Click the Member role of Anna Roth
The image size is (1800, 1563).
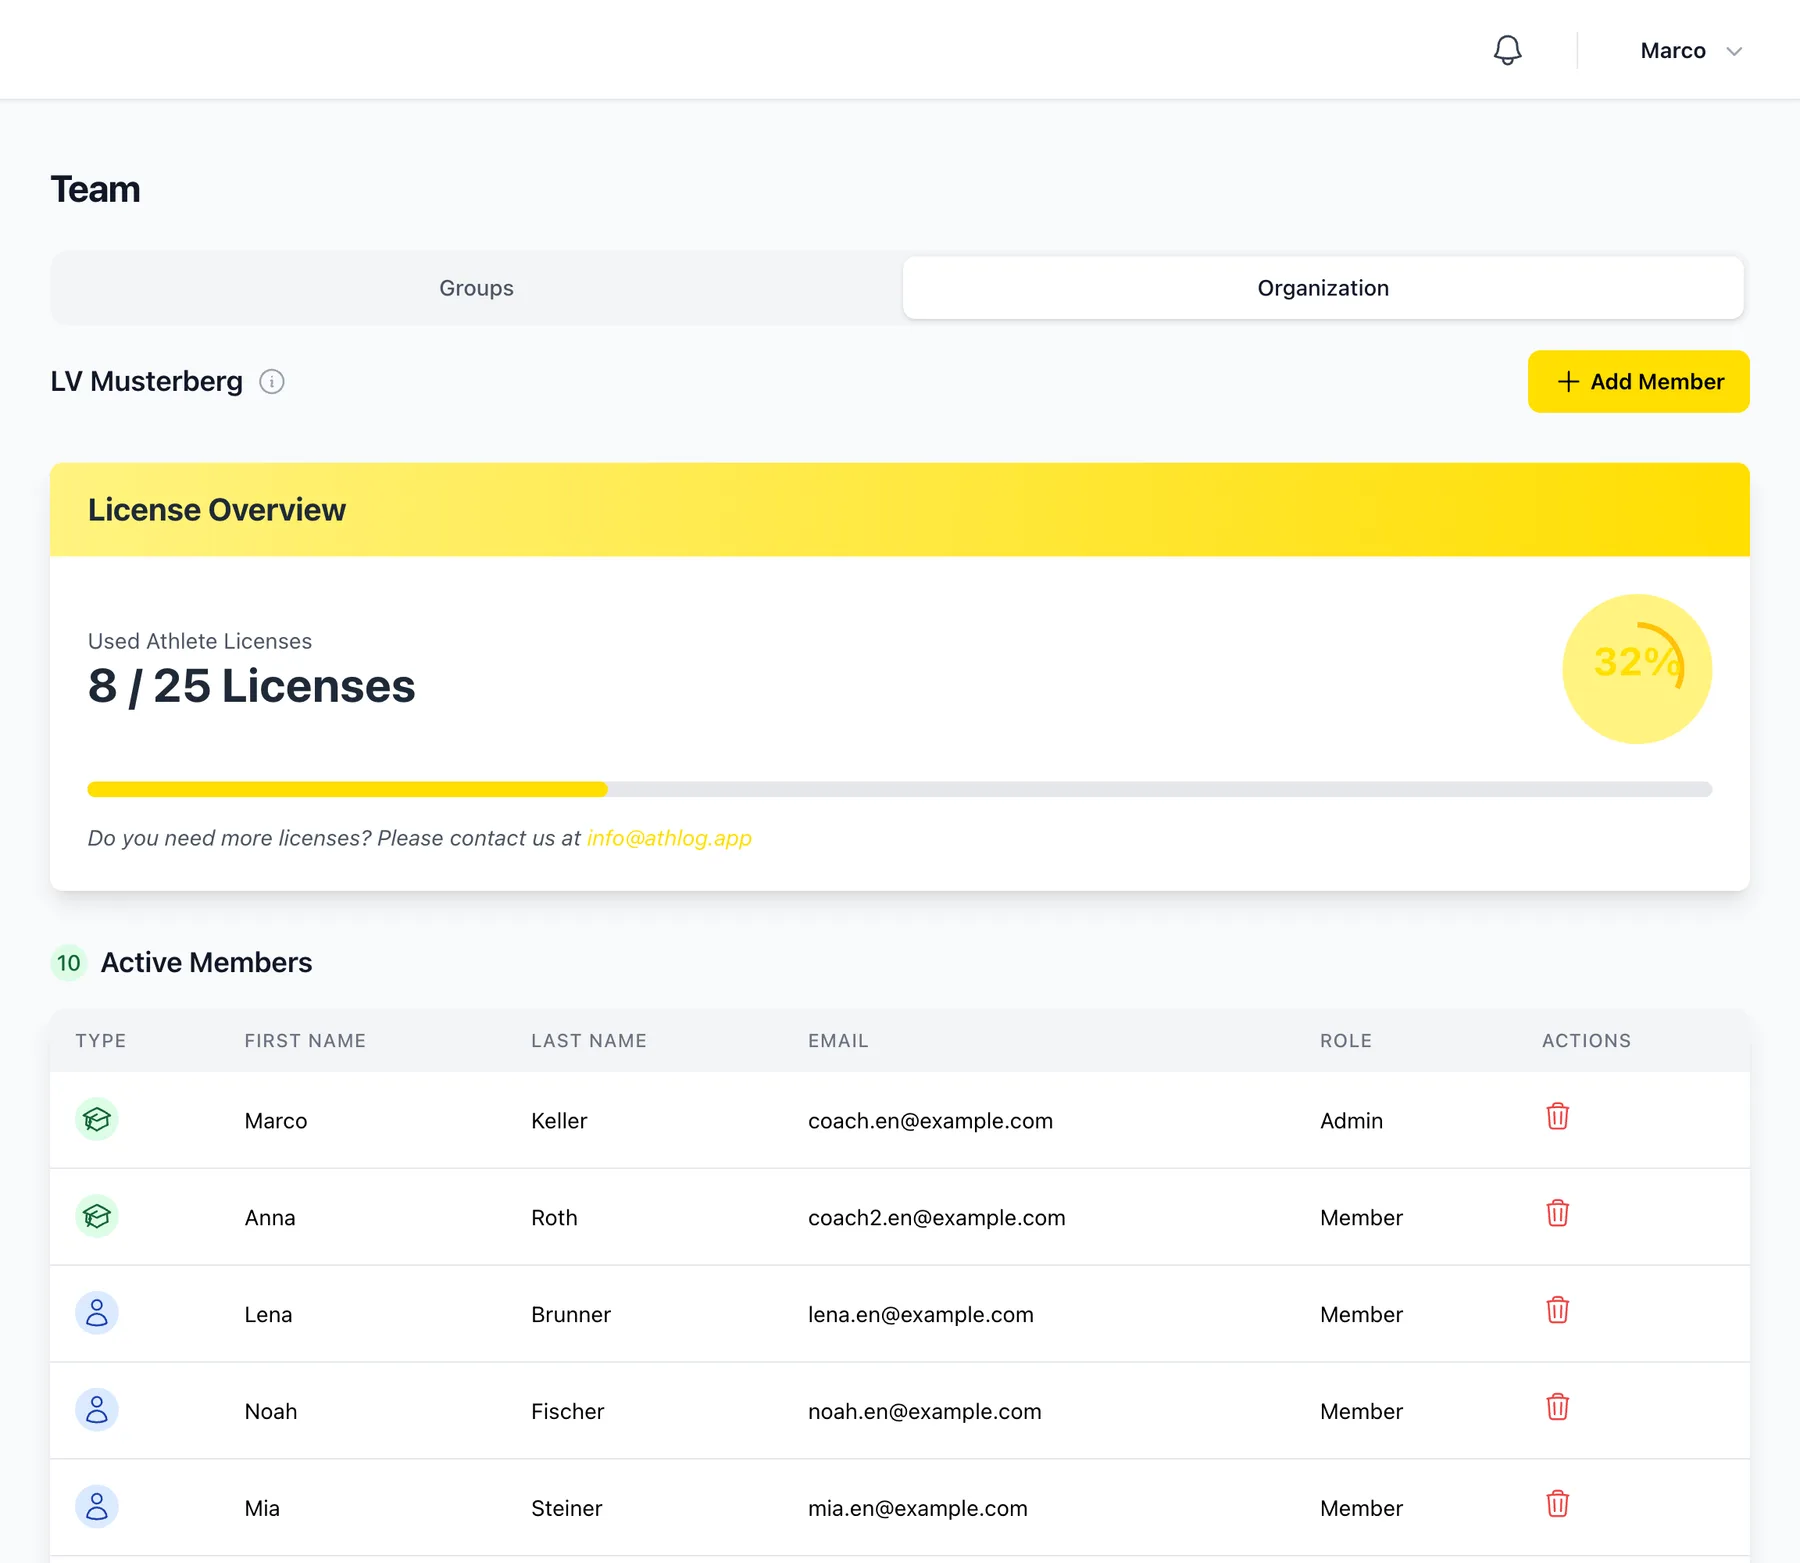1361,1218
